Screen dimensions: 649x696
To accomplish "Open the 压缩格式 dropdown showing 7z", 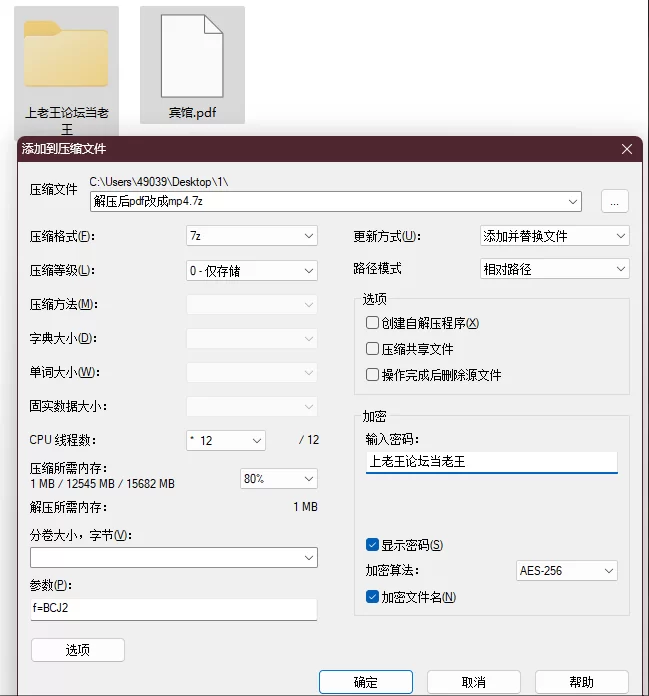I will click(x=252, y=236).
